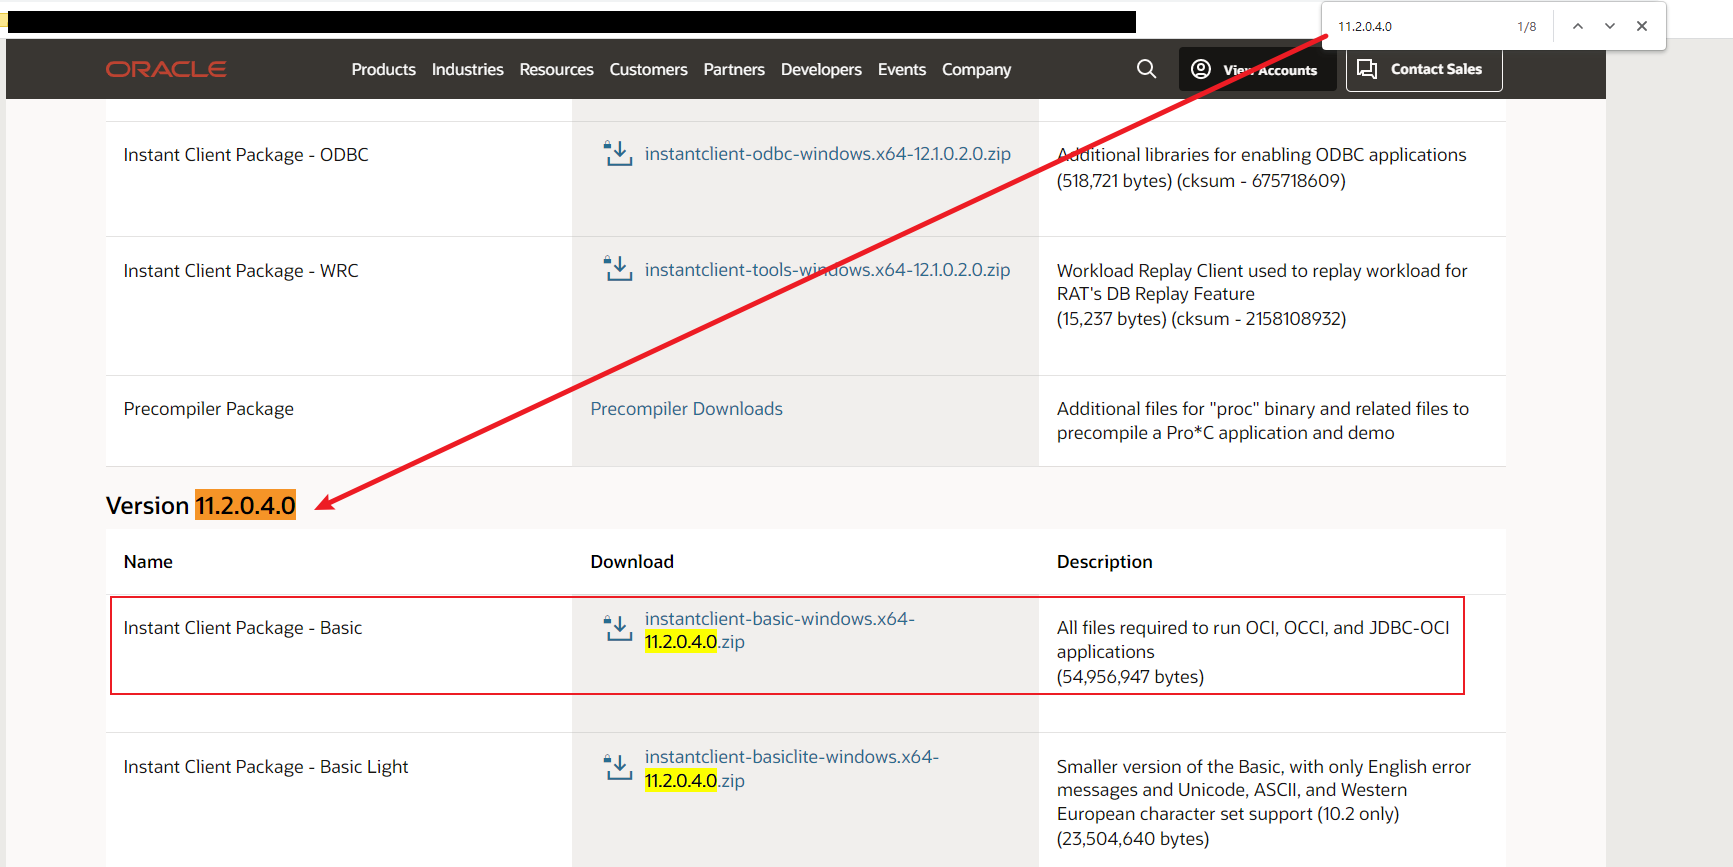Click the download icon for Basic 11.2.0.4.0 zip
The image size is (1733, 867).
618,629
